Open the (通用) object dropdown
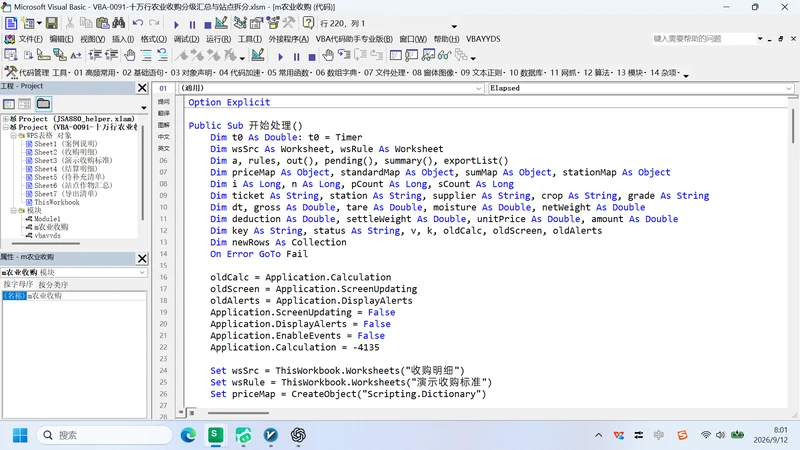The image size is (800, 450). 479,88
